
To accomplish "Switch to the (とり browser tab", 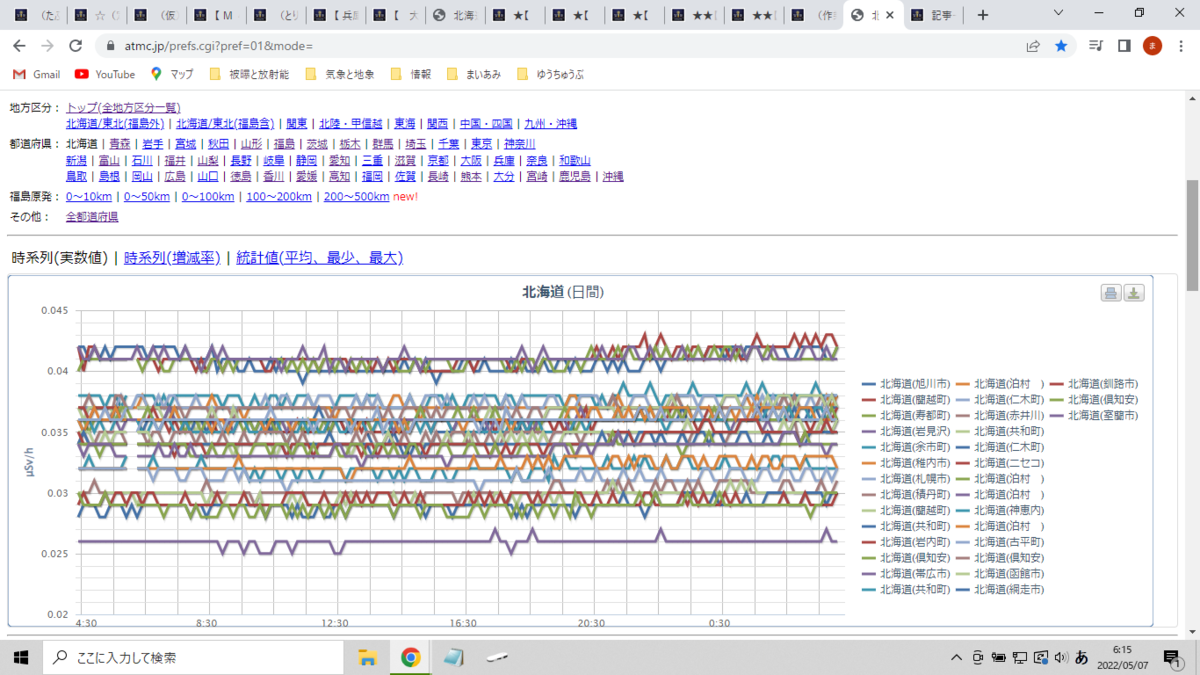I will pyautogui.click(x=275, y=16).
